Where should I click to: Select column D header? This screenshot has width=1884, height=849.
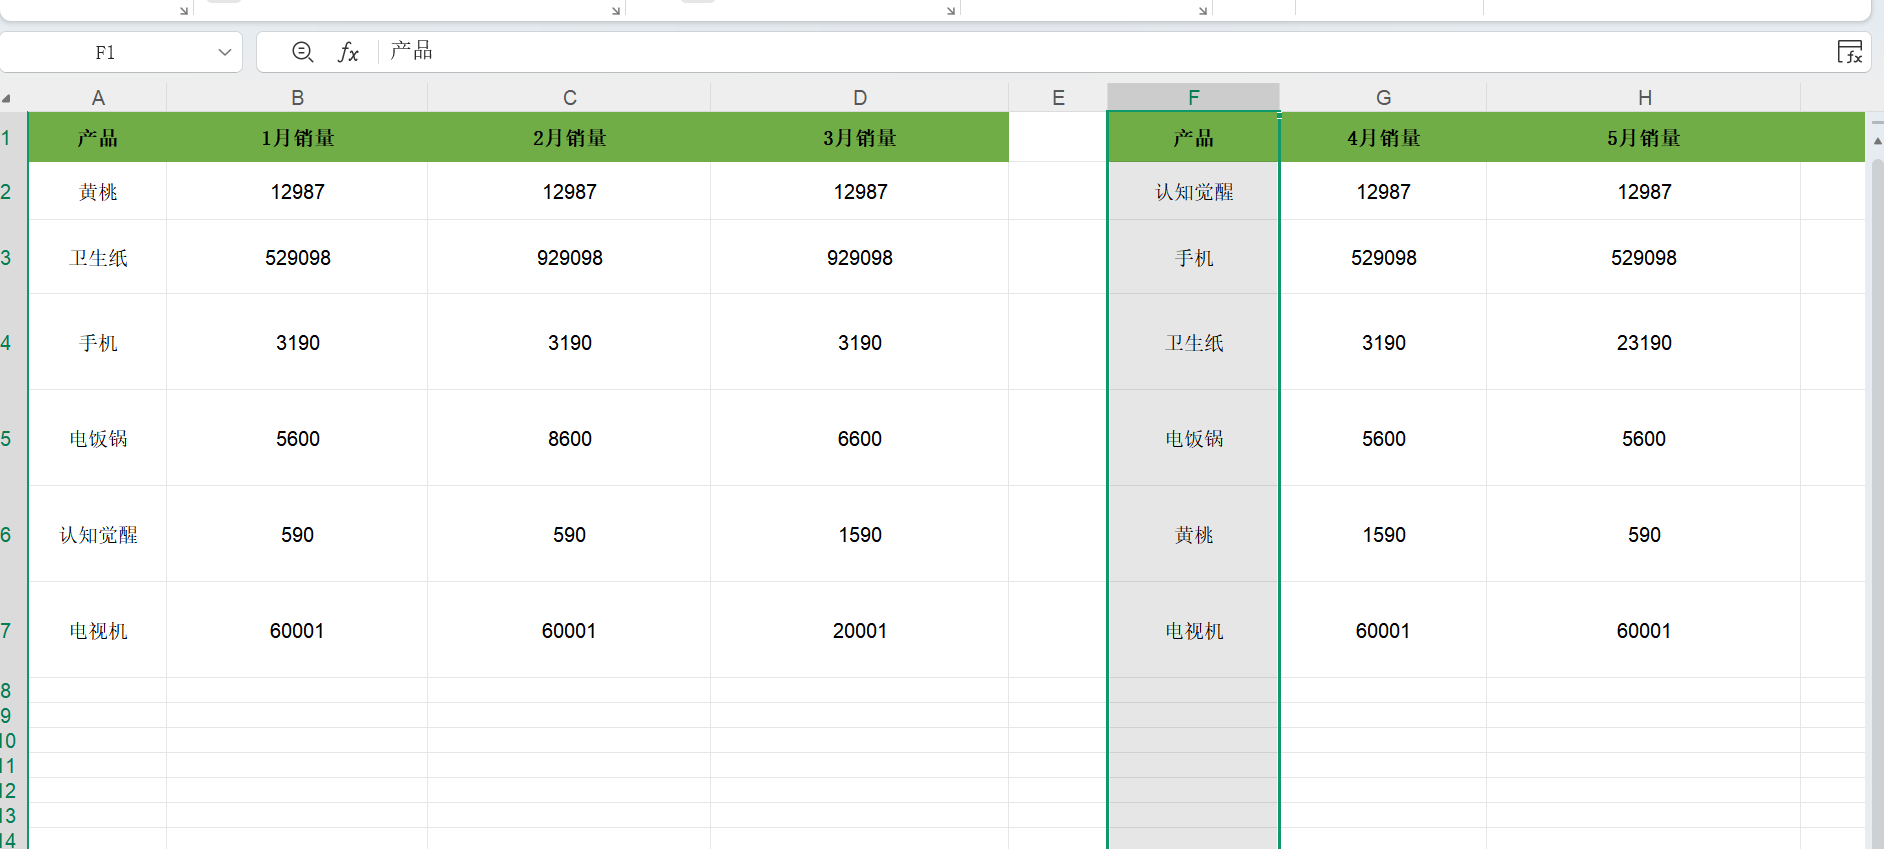click(x=860, y=98)
